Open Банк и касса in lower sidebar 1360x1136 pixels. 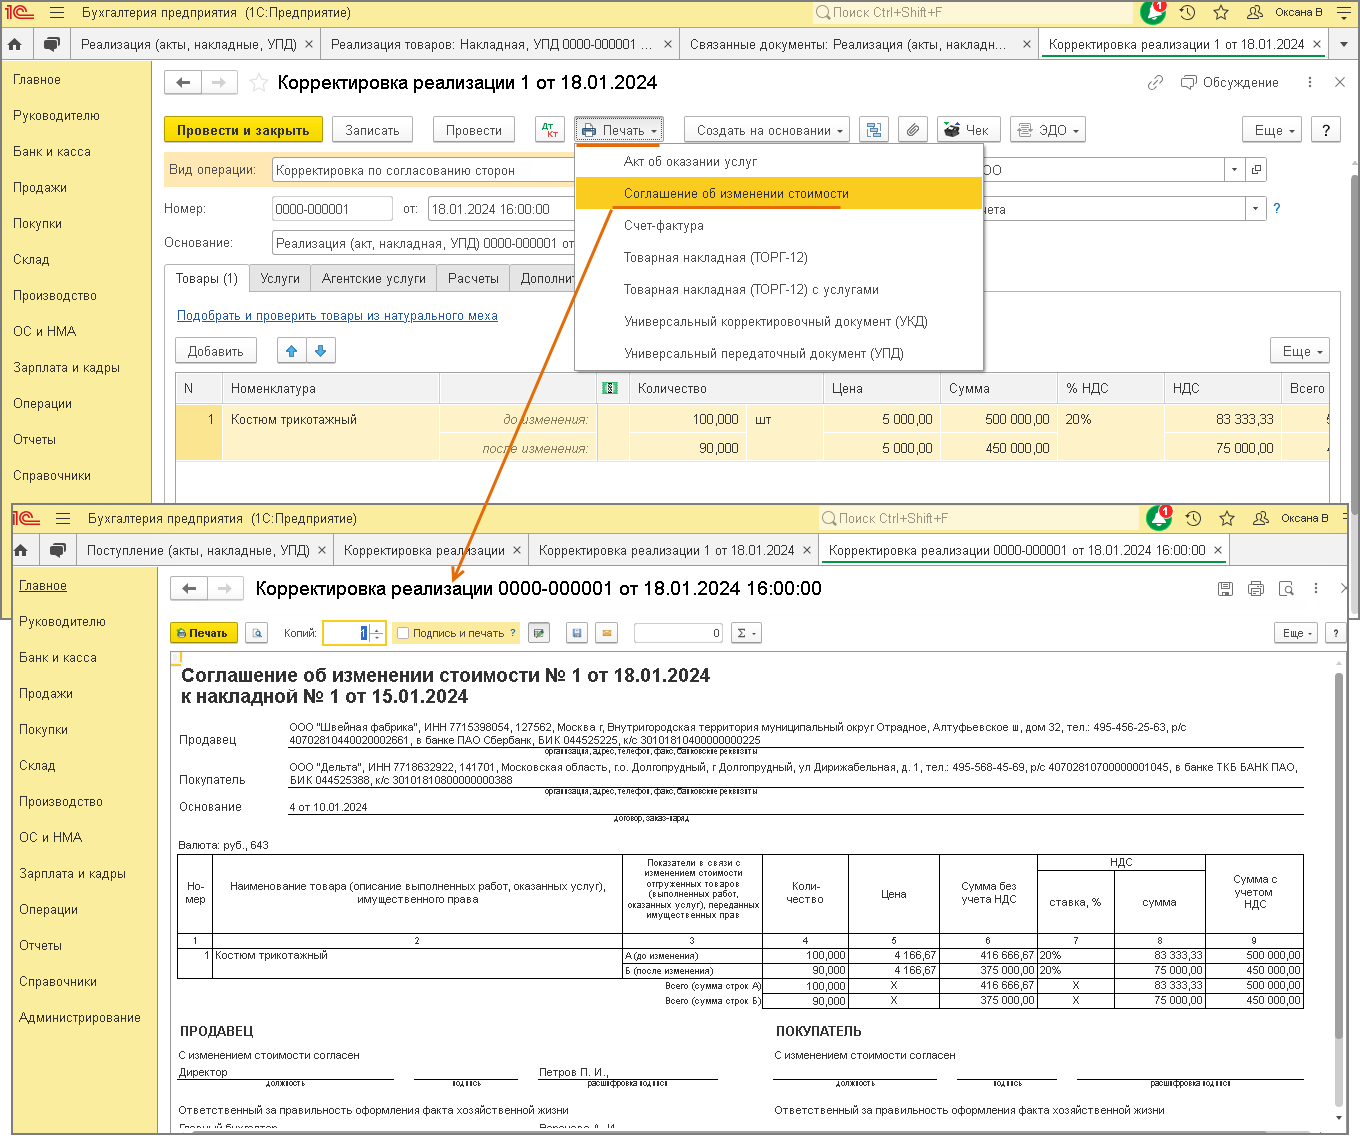[58, 657]
